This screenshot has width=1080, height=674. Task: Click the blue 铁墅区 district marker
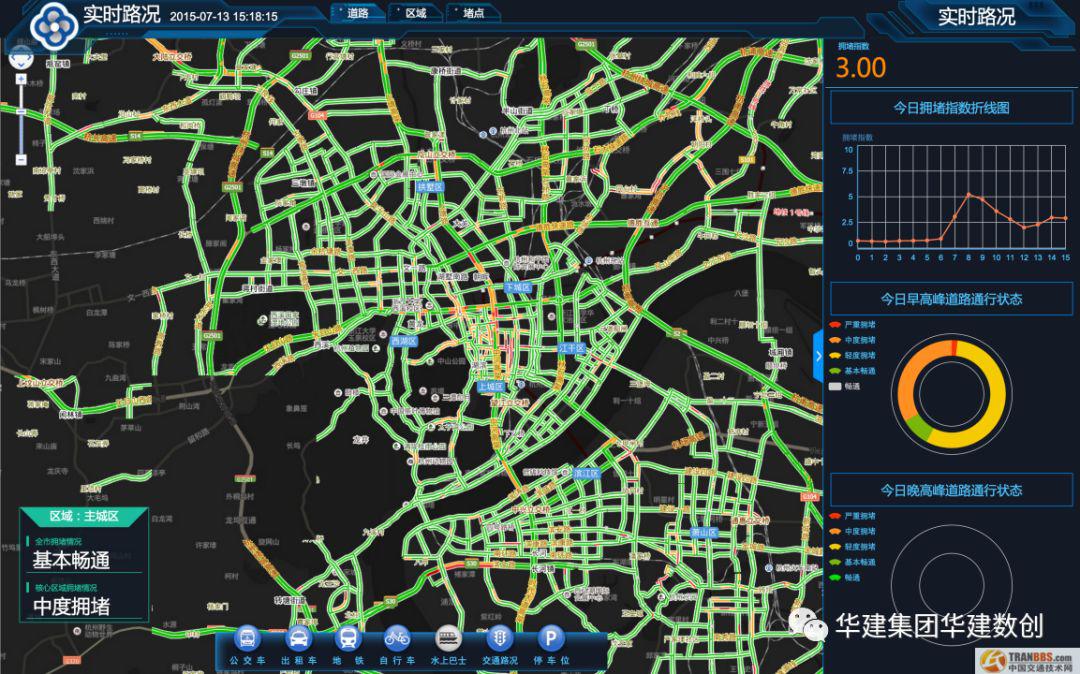(430, 187)
